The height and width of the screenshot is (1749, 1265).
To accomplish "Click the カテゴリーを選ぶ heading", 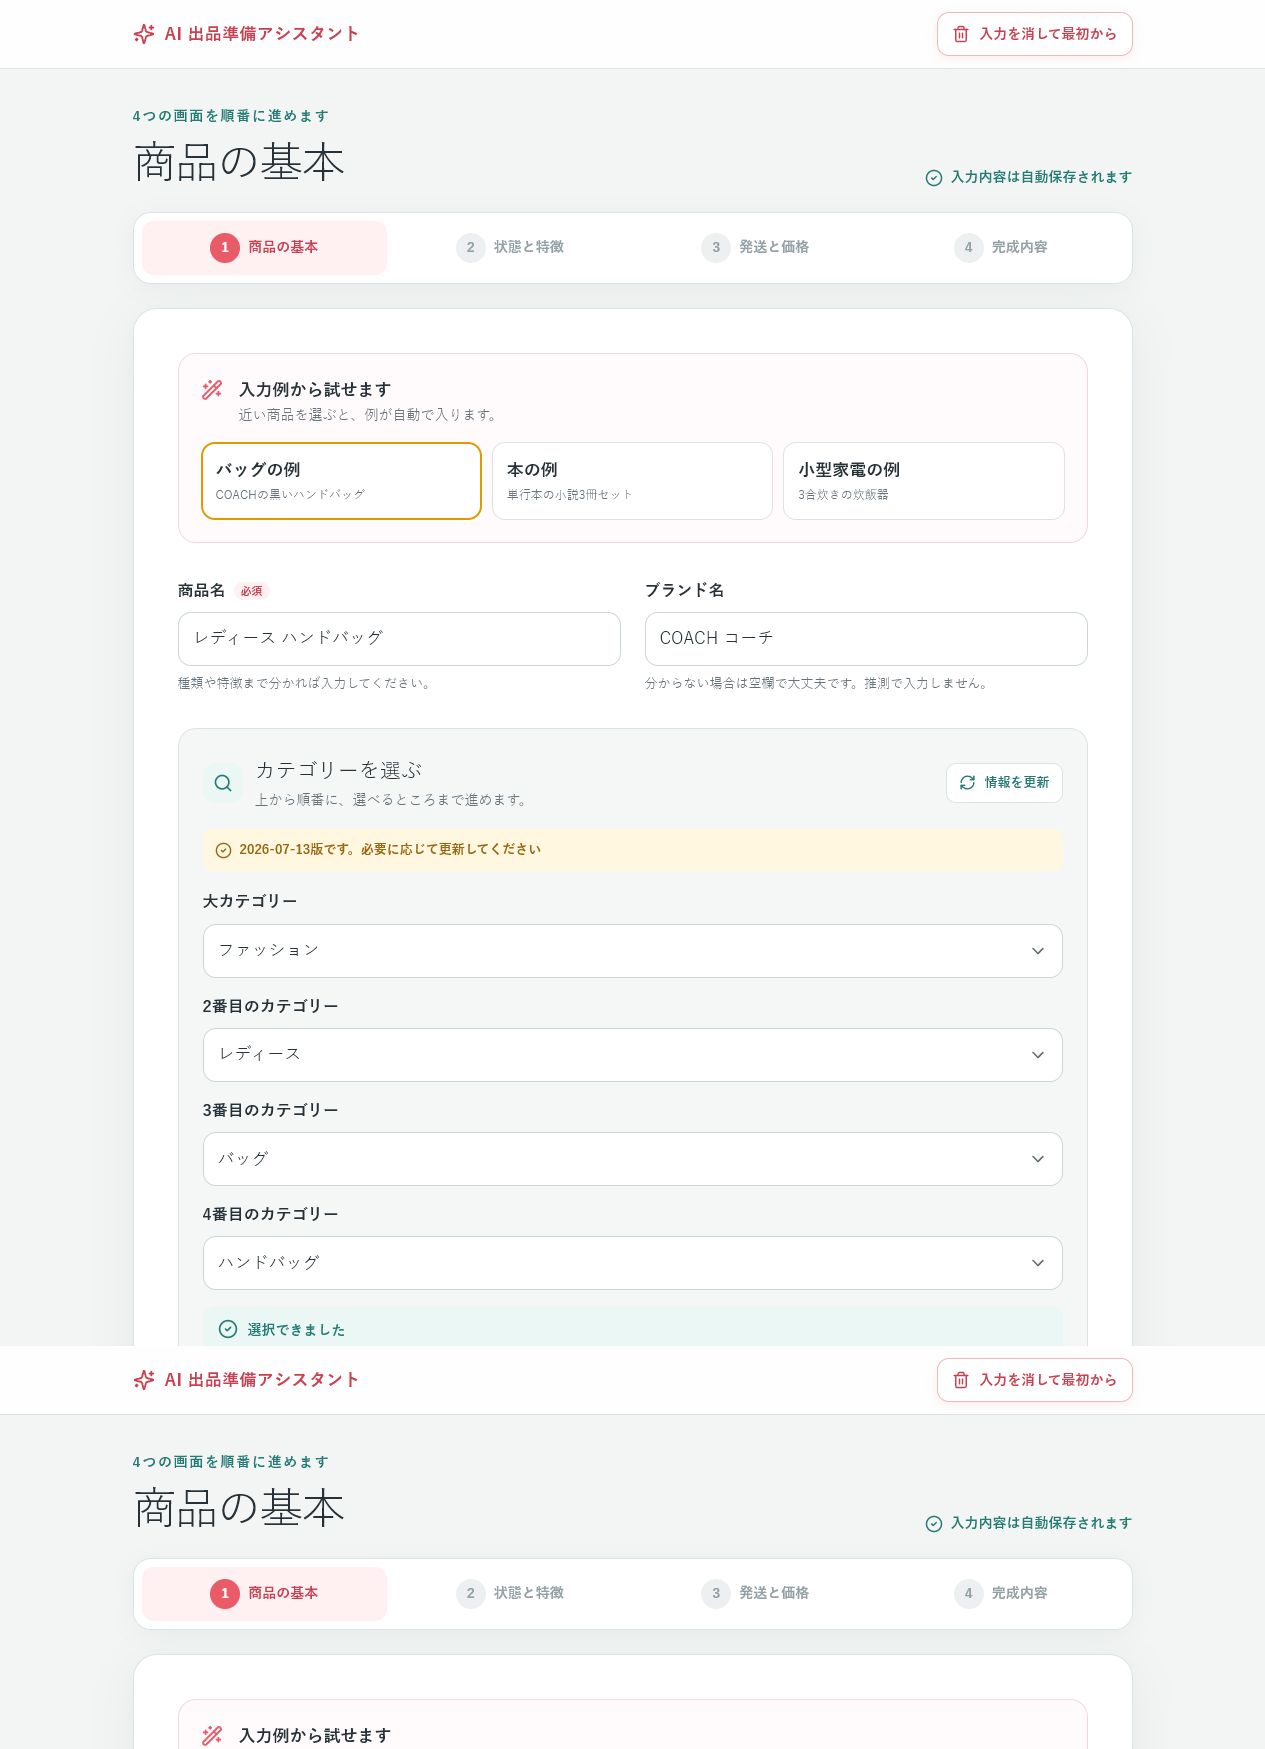I will pyautogui.click(x=339, y=770).
